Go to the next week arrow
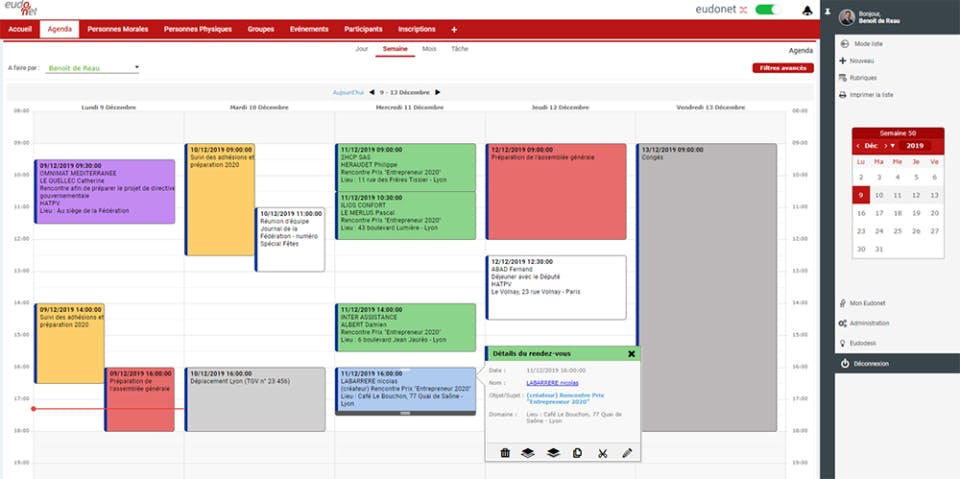Viewport: 960px width, 479px height. [438, 92]
